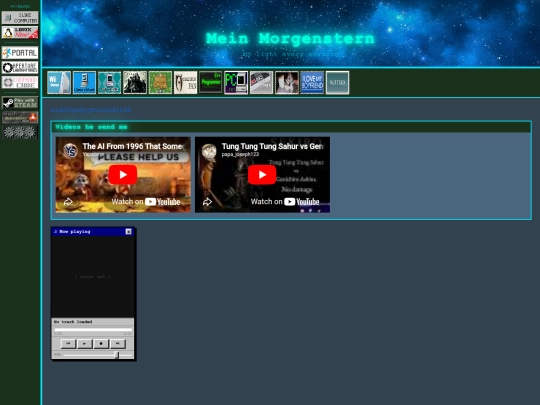Viewport: 540px width, 405px height.
Task: Play "The AI From 1996" YouTube video
Action: pos(123,175)
